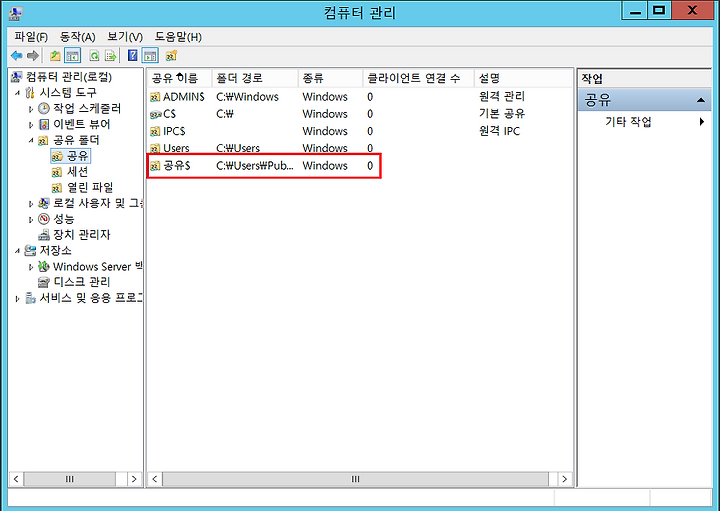This screenshot has height=511, width=720.
Task: Select 컴퓨터 관리(로컬) root node
Action: tap(69, 77)
